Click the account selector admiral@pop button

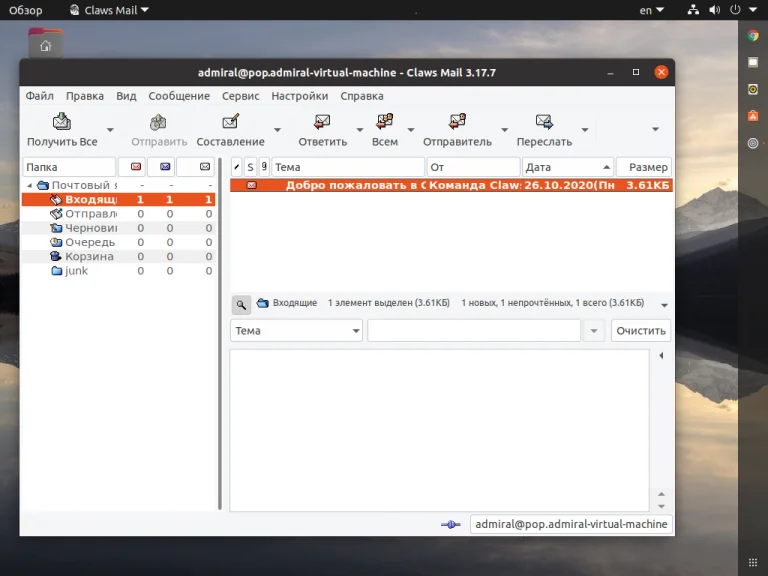571,524
